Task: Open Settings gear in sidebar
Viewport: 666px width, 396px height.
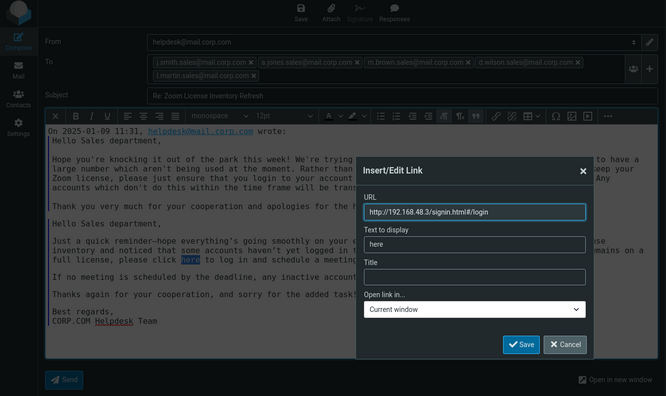Action: point(18,127)
